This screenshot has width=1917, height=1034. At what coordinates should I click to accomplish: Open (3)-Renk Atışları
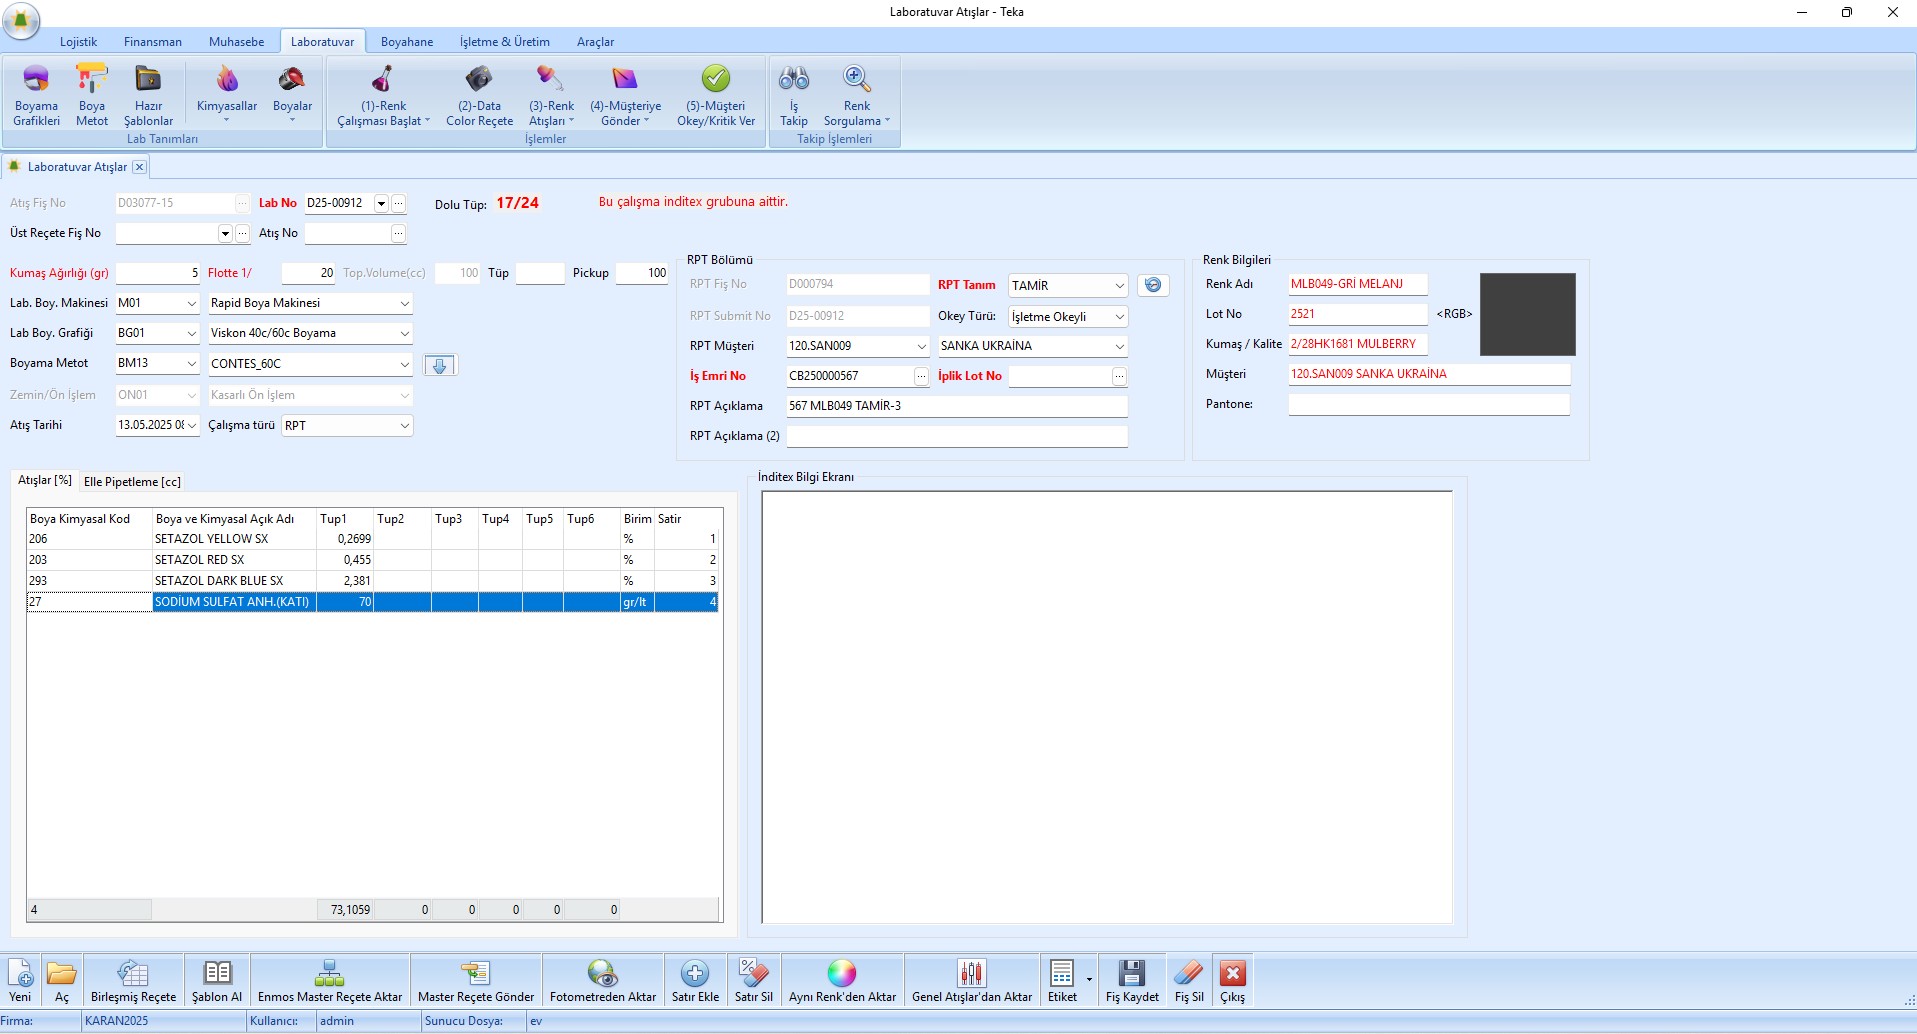click(x=551, y=96)
